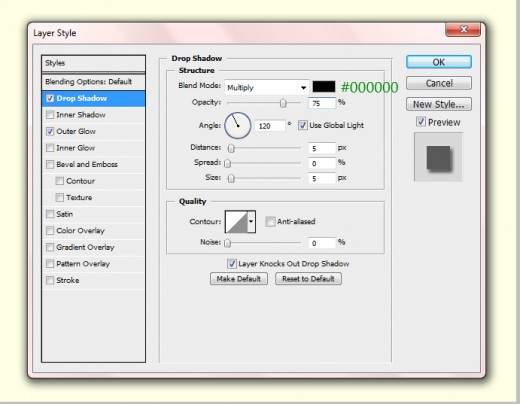Enable the Pattern Overlay checkbox

50,264
